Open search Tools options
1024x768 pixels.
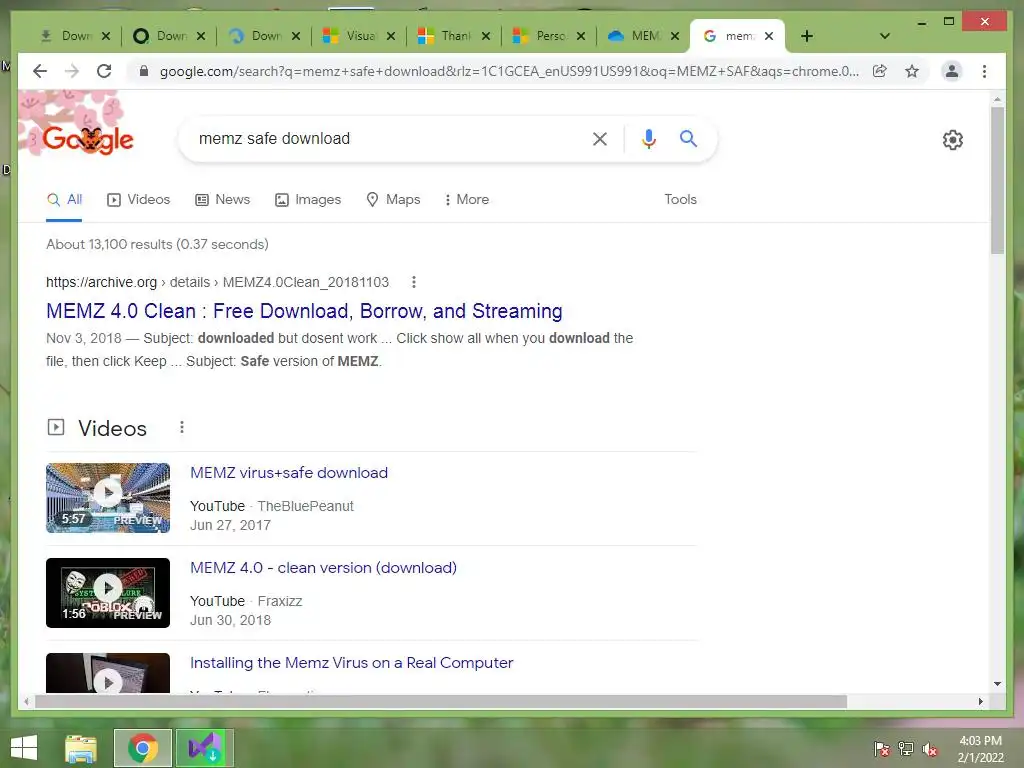coord(680,200)
